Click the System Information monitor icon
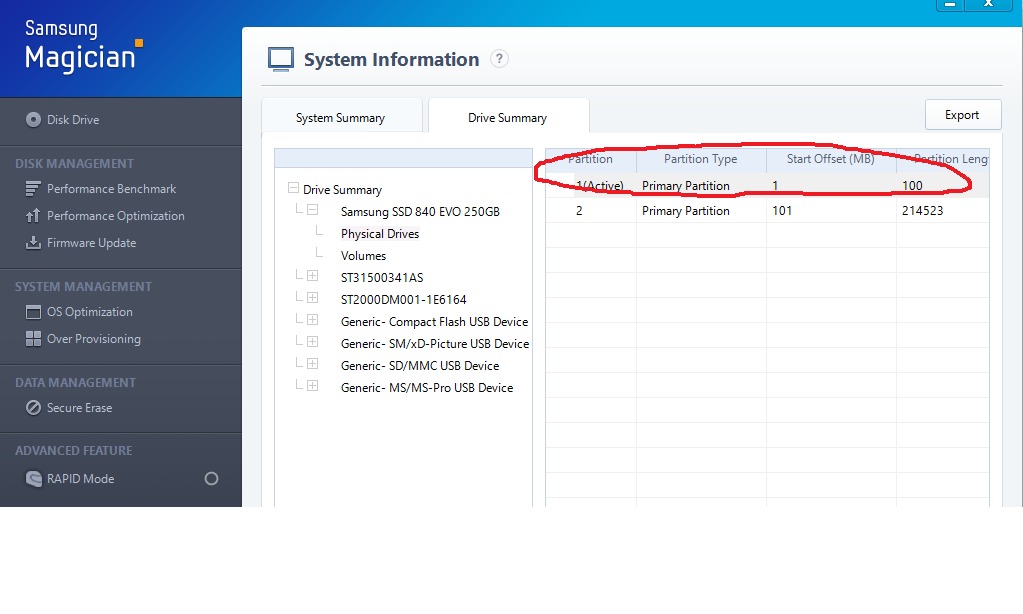 click(281, 59)
